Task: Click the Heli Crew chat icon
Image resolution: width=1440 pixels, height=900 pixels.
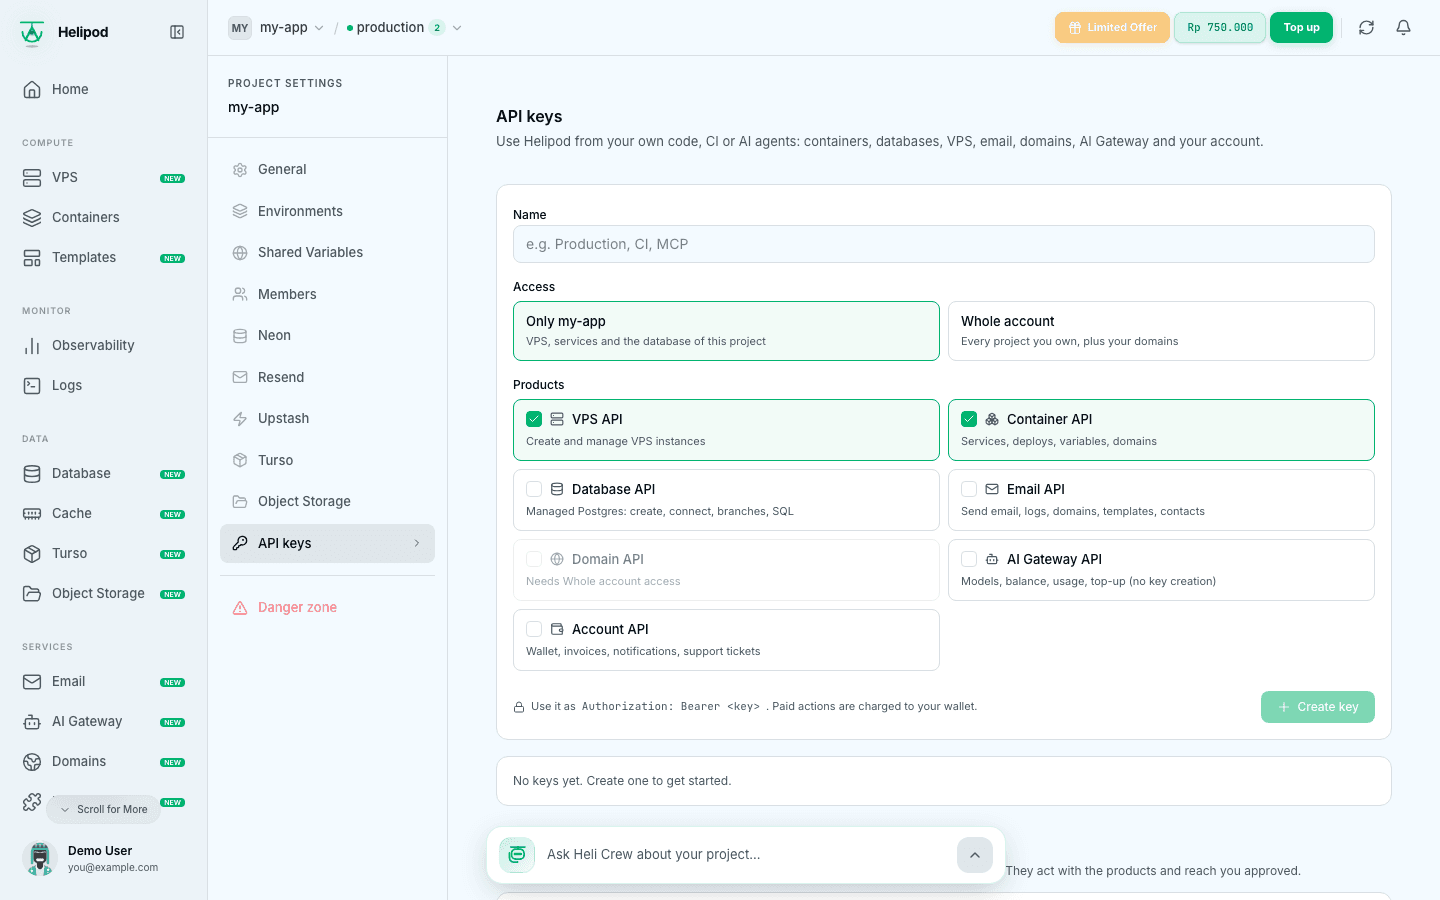Action: tap(517, 855)
